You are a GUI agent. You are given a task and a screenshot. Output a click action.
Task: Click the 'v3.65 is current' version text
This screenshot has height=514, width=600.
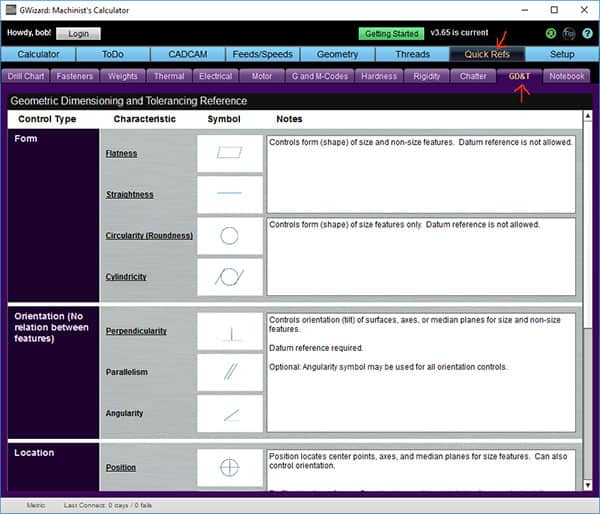pyautogui.click(x=459, y=33)
